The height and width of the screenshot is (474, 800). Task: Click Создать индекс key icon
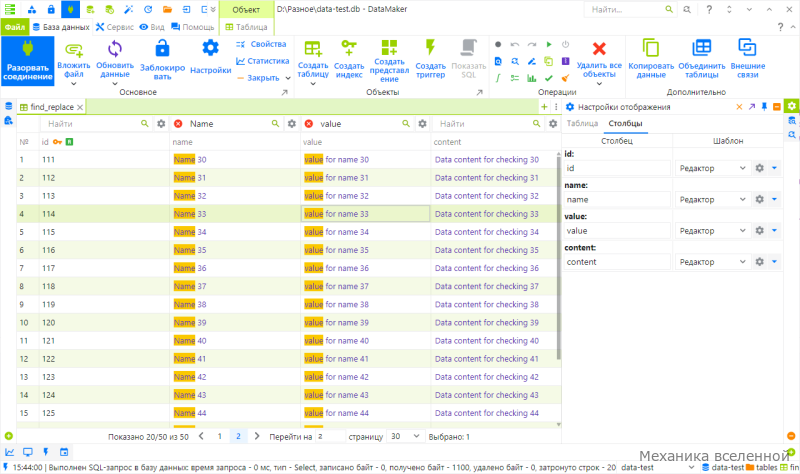tap(349, 48)
